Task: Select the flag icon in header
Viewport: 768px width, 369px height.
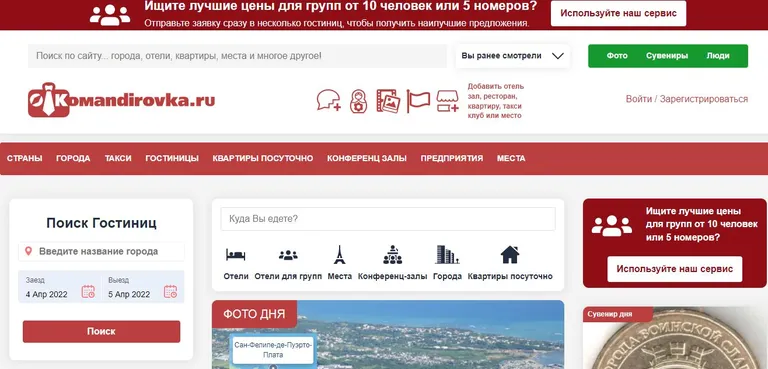Action: [418, 101]
